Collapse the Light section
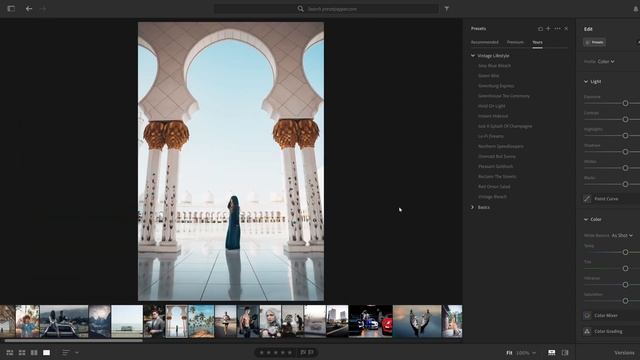The image size is (640, 360). pos(586,82)
